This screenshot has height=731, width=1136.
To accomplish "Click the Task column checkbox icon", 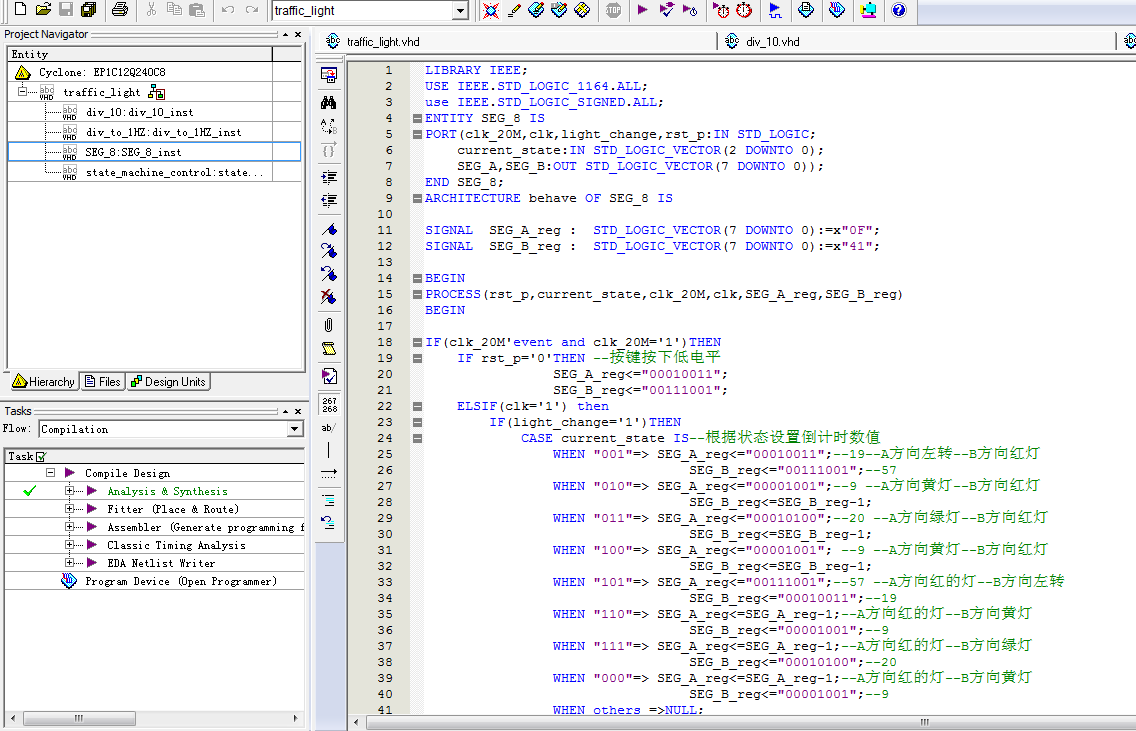I will pos(41,456).
